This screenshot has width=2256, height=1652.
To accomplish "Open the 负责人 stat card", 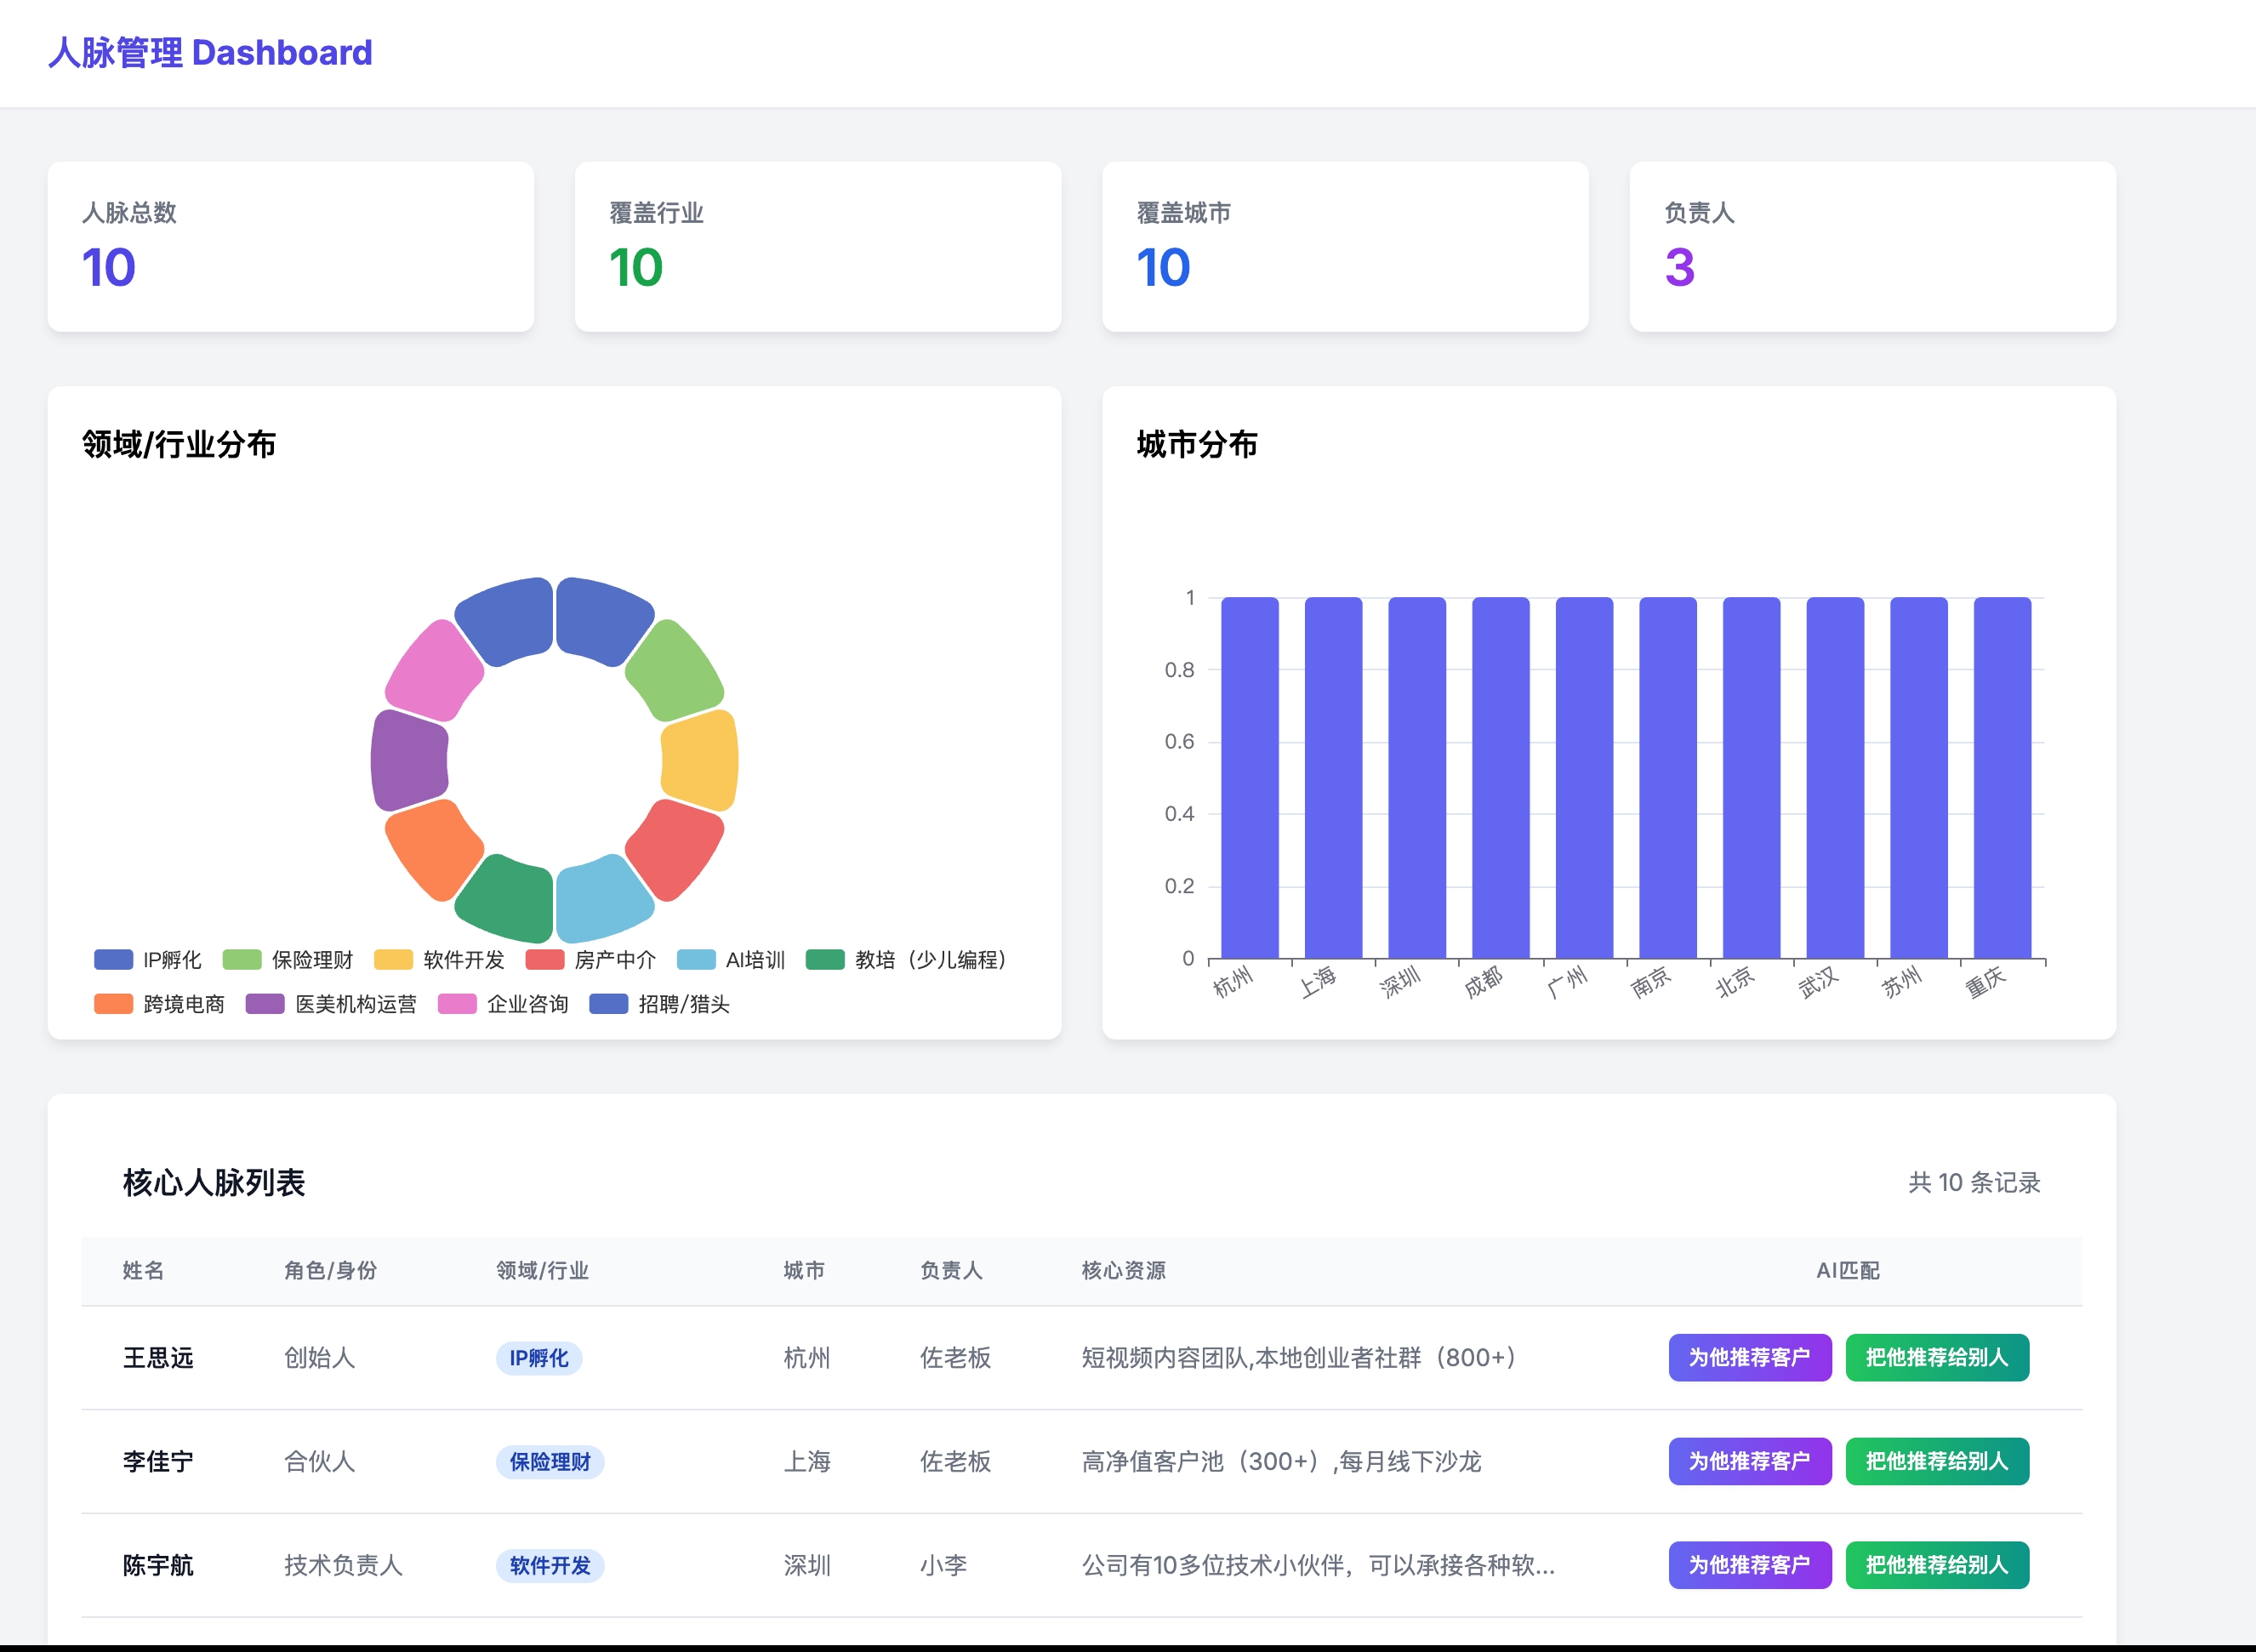I will tap(1872, 247).
